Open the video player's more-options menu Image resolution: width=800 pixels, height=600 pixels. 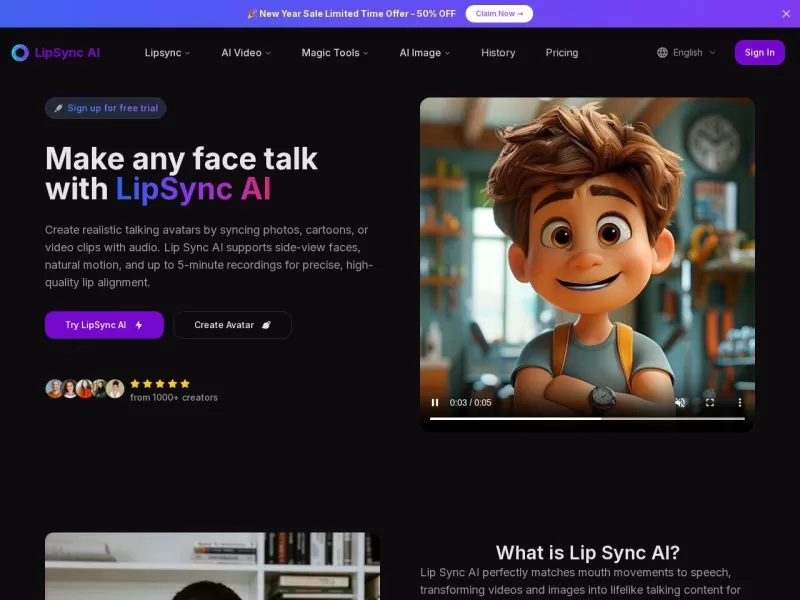tap(740, 402)
